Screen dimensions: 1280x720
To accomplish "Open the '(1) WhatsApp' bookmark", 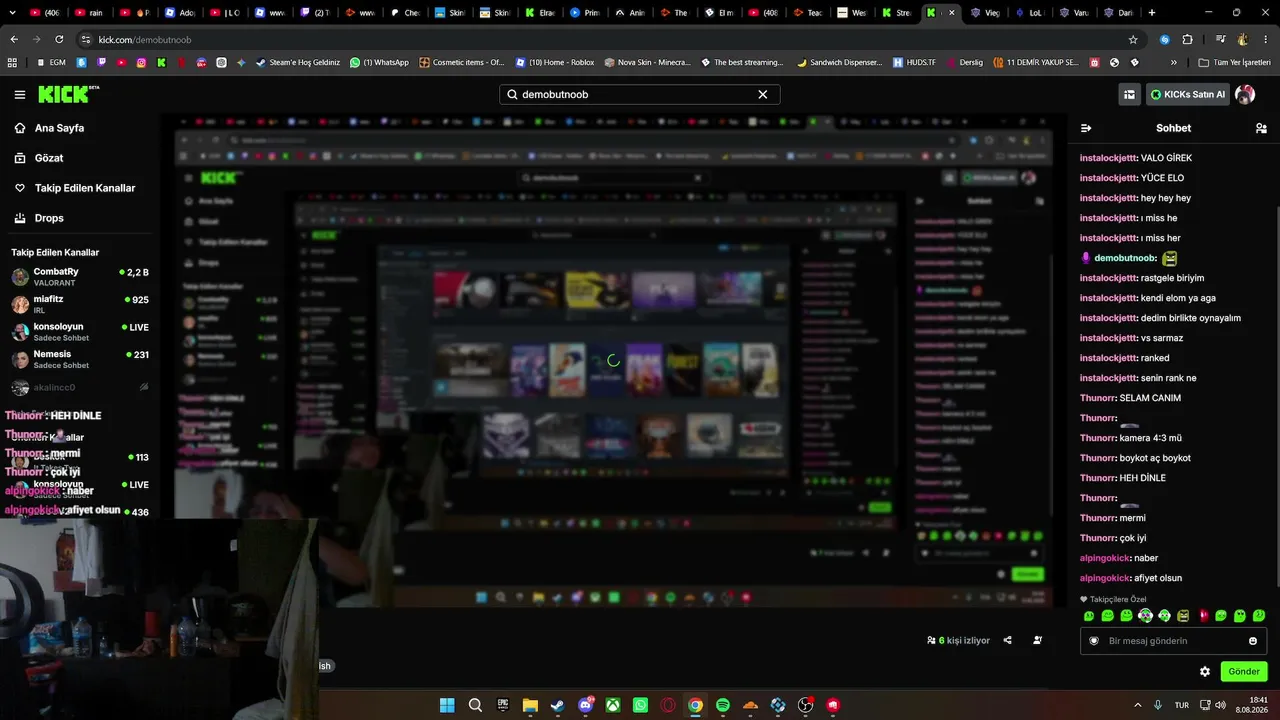I will (379, 62).
